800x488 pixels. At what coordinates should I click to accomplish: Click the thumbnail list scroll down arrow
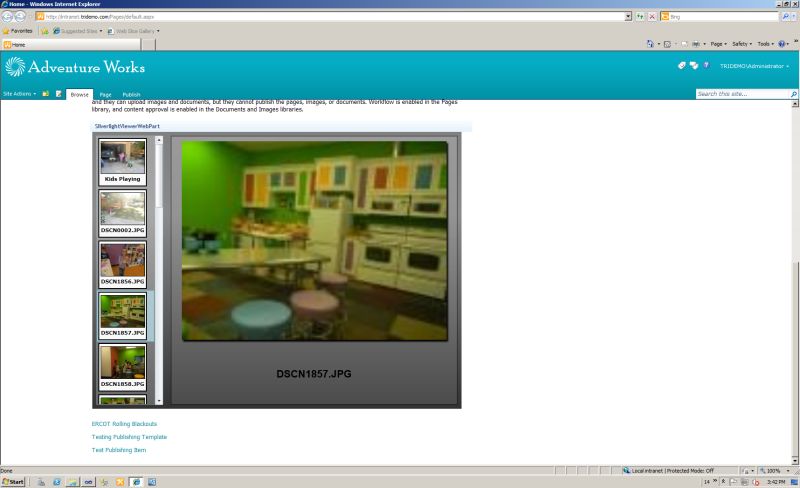pos(159,401)
